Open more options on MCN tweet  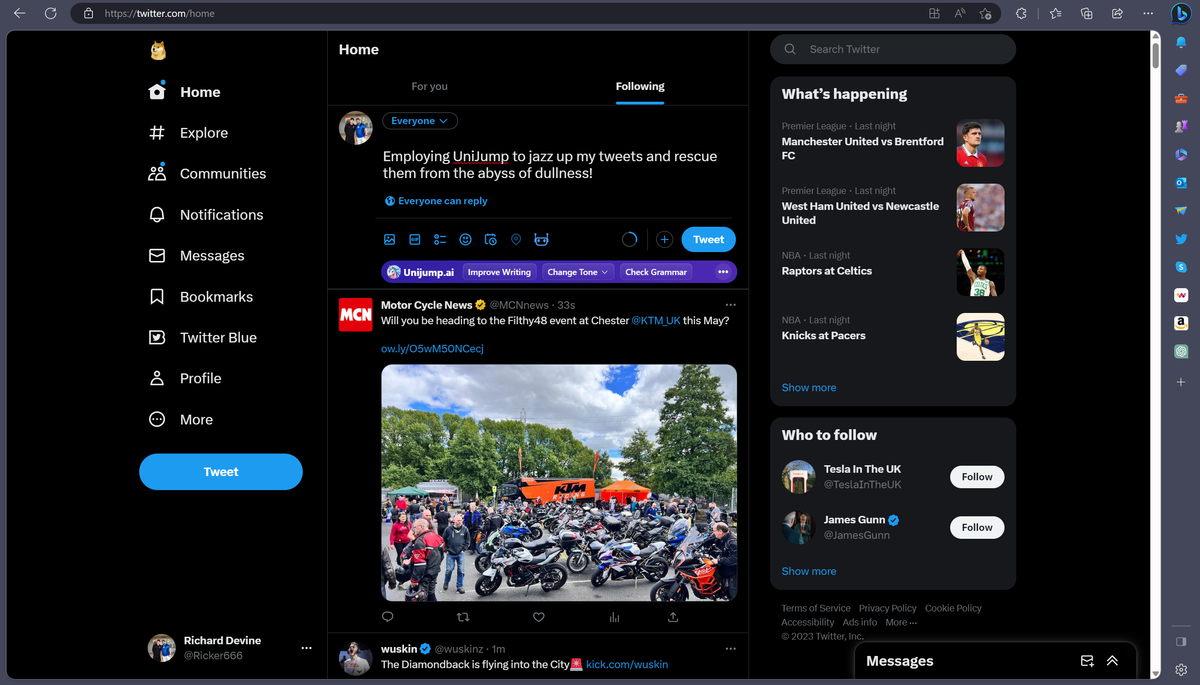(730, 305)
